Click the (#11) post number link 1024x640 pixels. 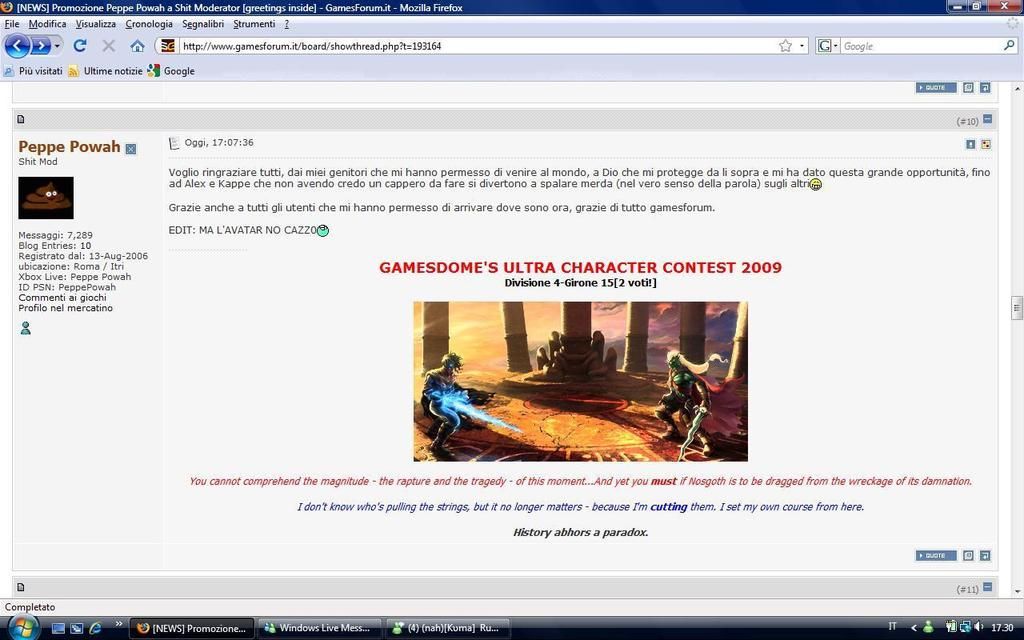tap(967, 590)
